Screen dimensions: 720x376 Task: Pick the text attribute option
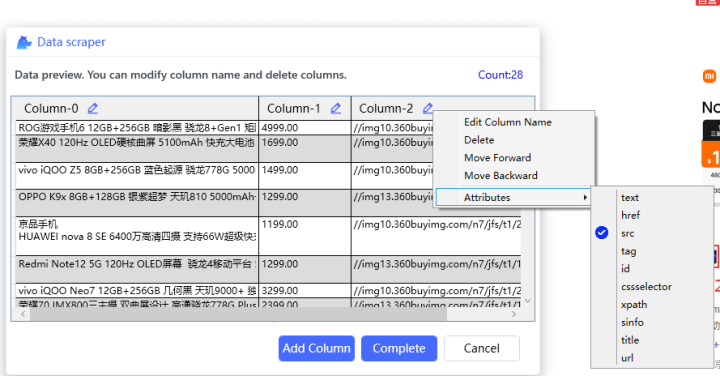pyautogui.click(x=630, y=197)
